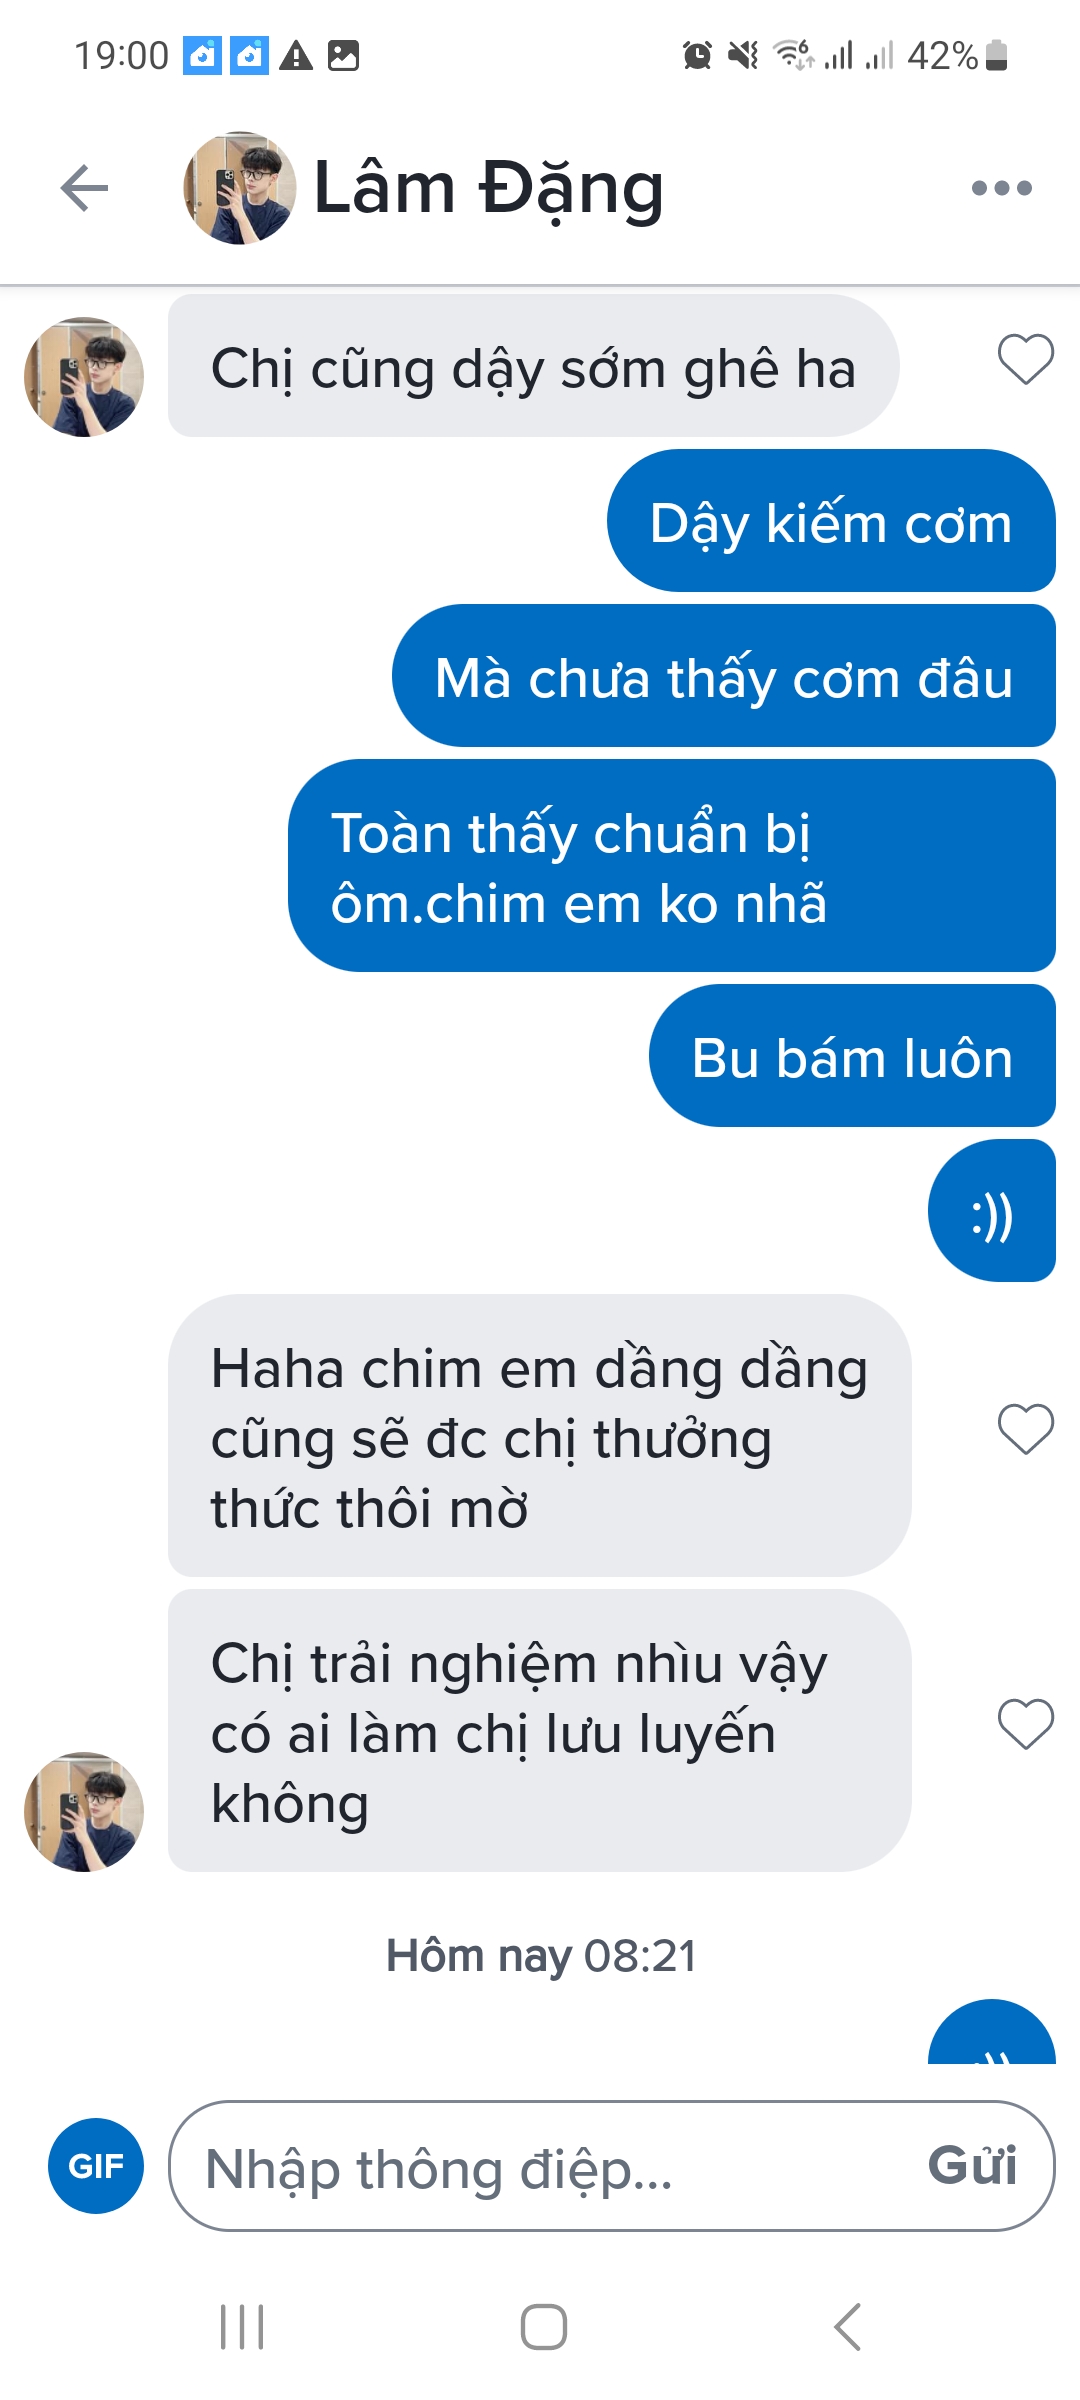Tap the image notification icon in status bar
This screenshot has width=1080, height=2400.
click(343, 55)
